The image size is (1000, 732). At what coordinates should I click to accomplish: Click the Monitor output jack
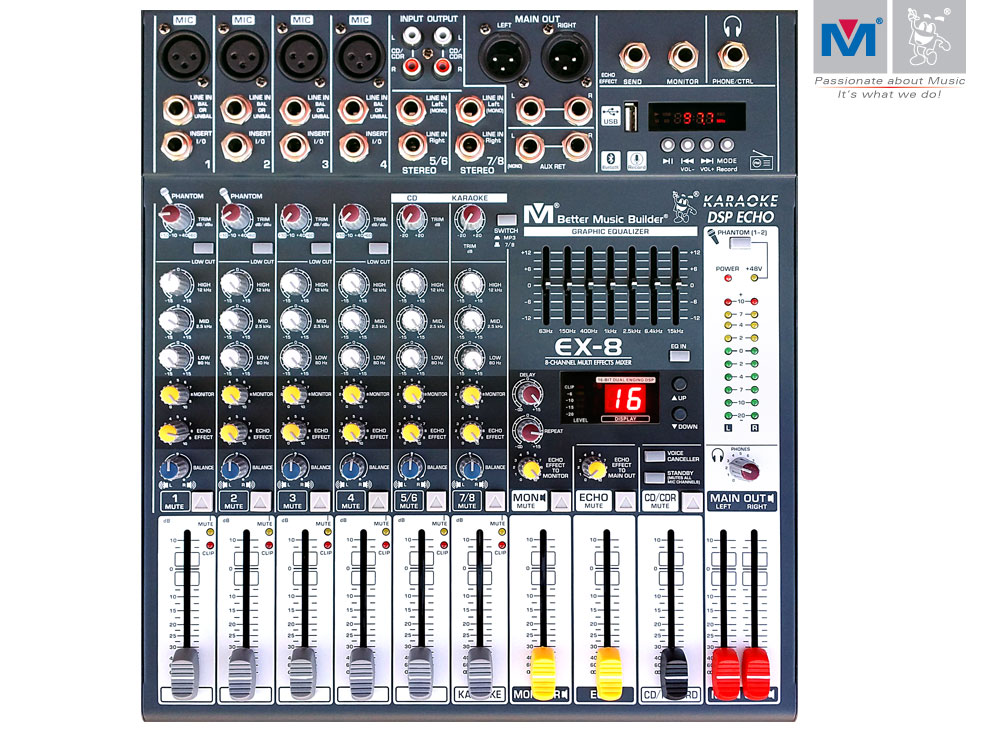tap(683, 57)
